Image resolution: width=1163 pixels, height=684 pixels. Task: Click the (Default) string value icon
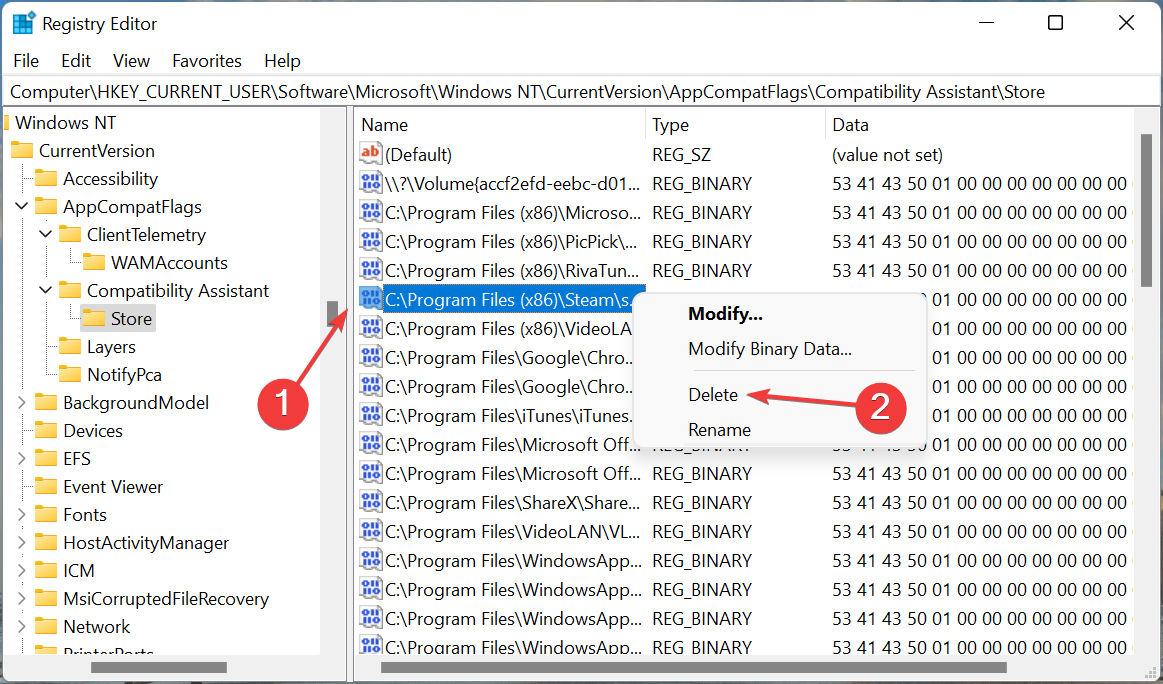[370, 154]
